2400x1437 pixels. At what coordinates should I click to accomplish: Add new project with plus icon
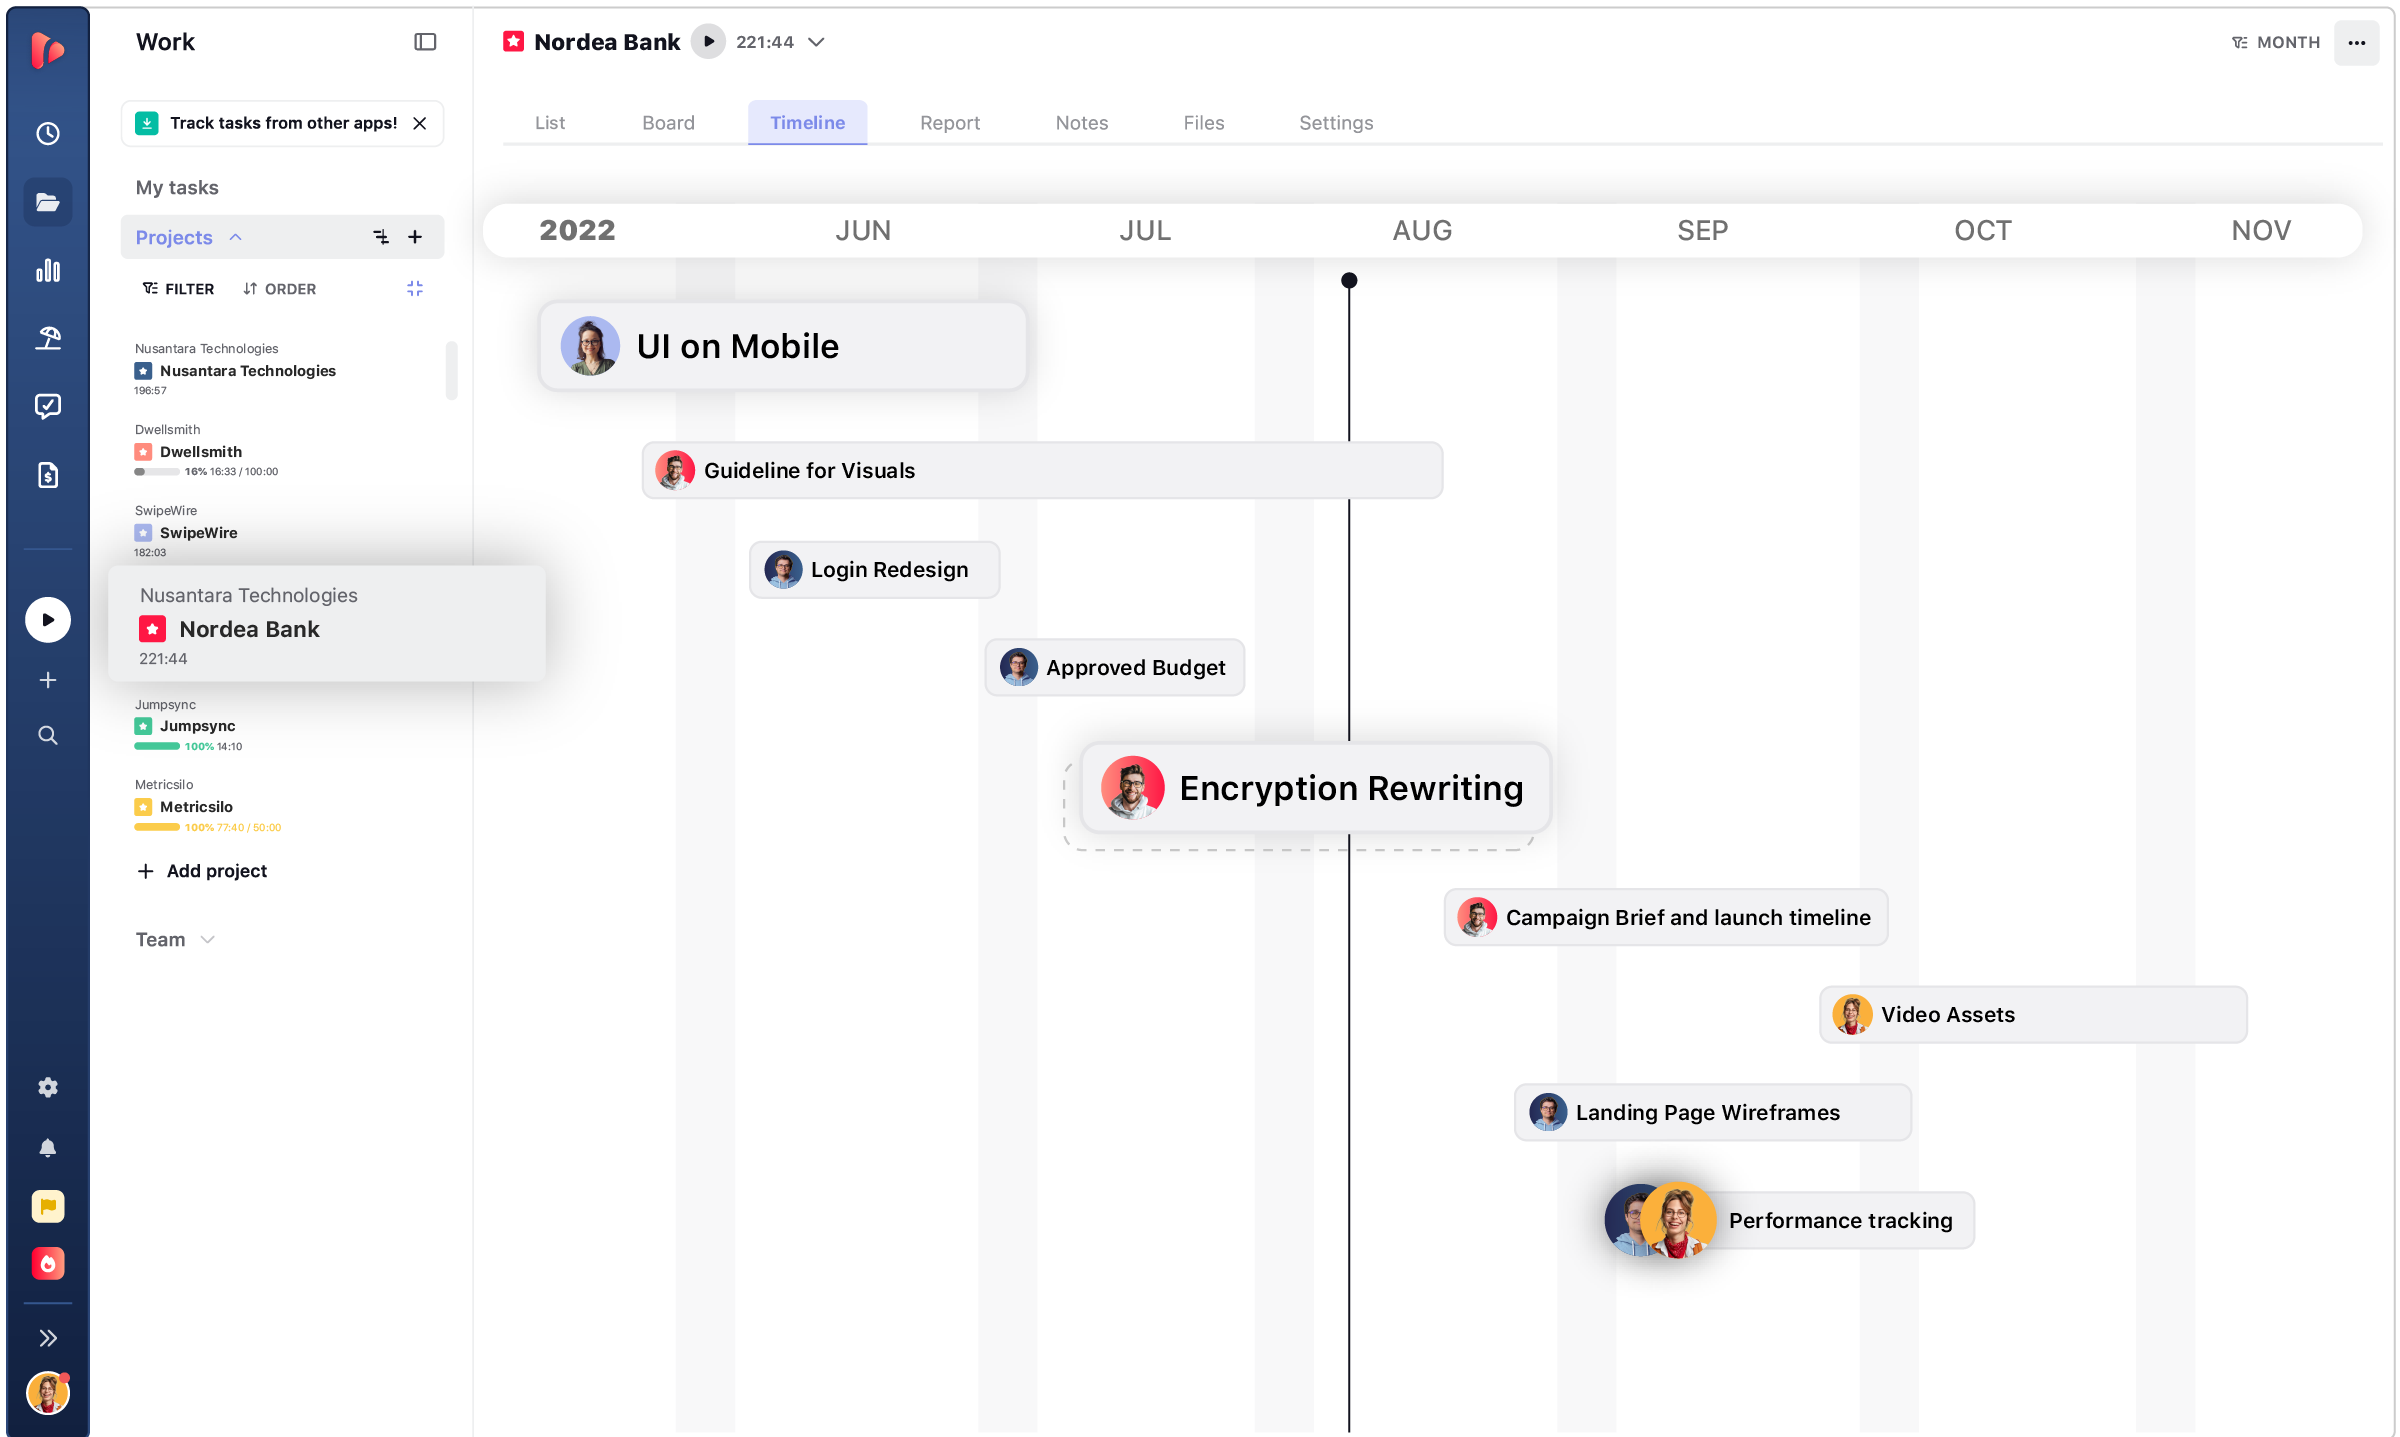(x=415, y=237)
